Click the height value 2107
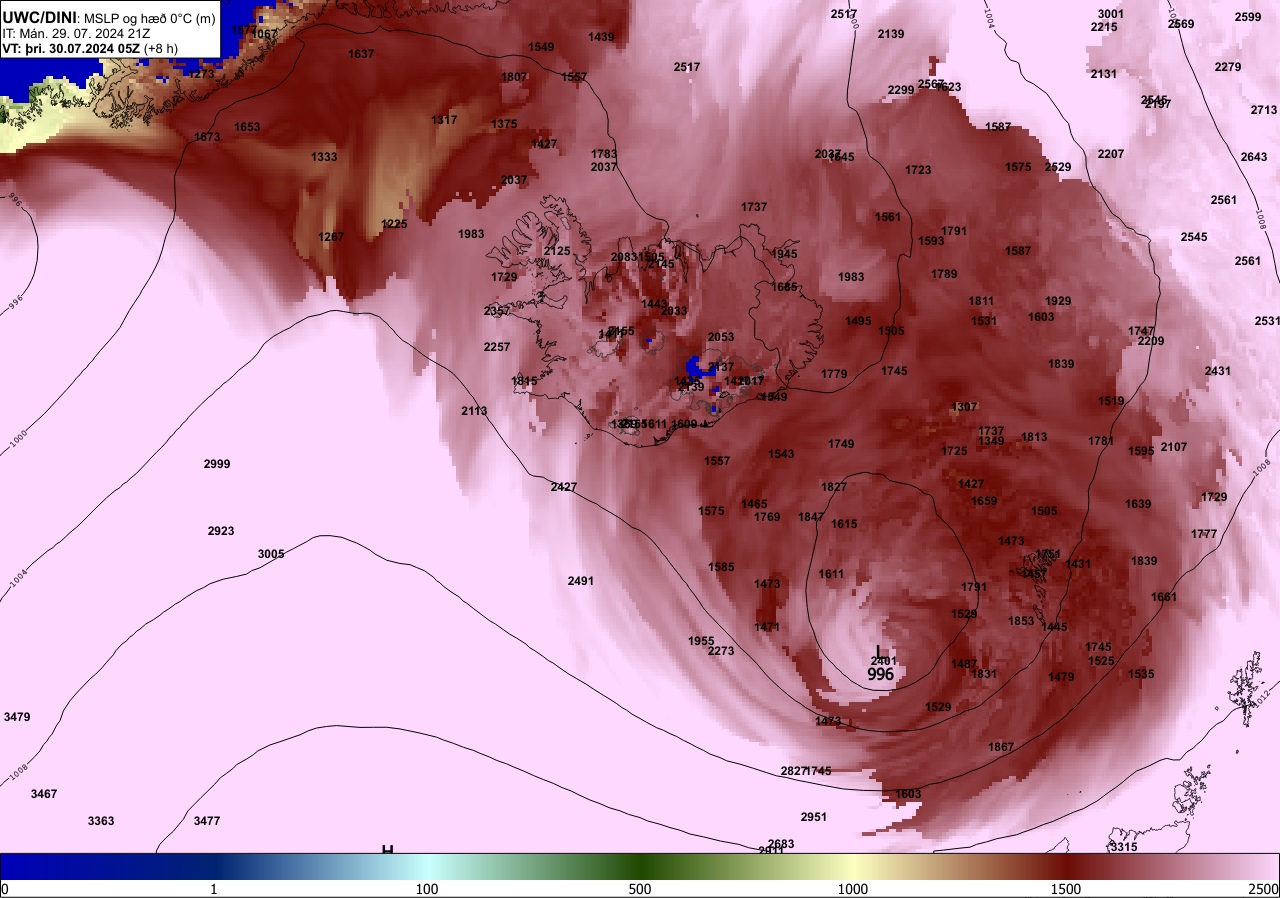This screenshot has height=898, width=1280. [1174, 447]
